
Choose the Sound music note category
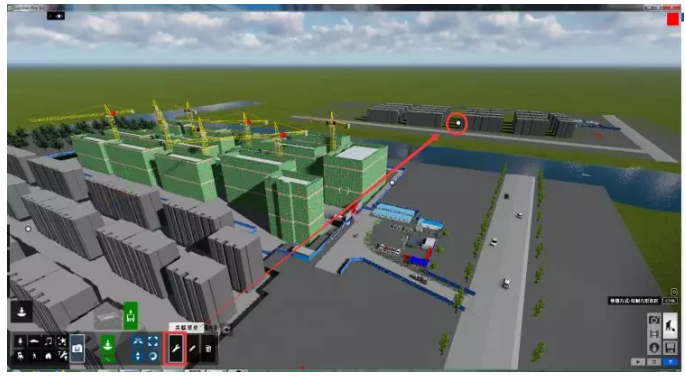pyautogui.click(x=48, y=341)
